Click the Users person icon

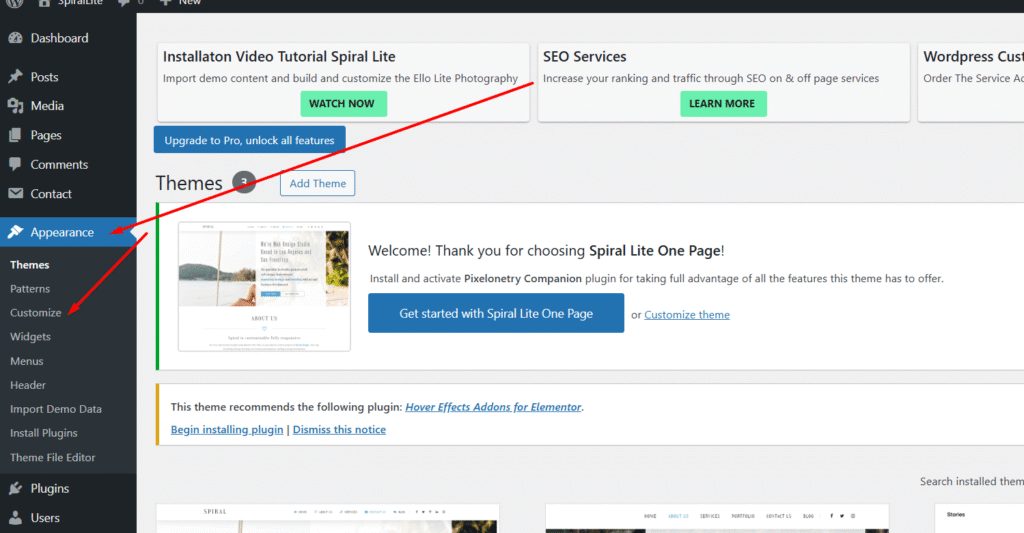click(16, 518)
